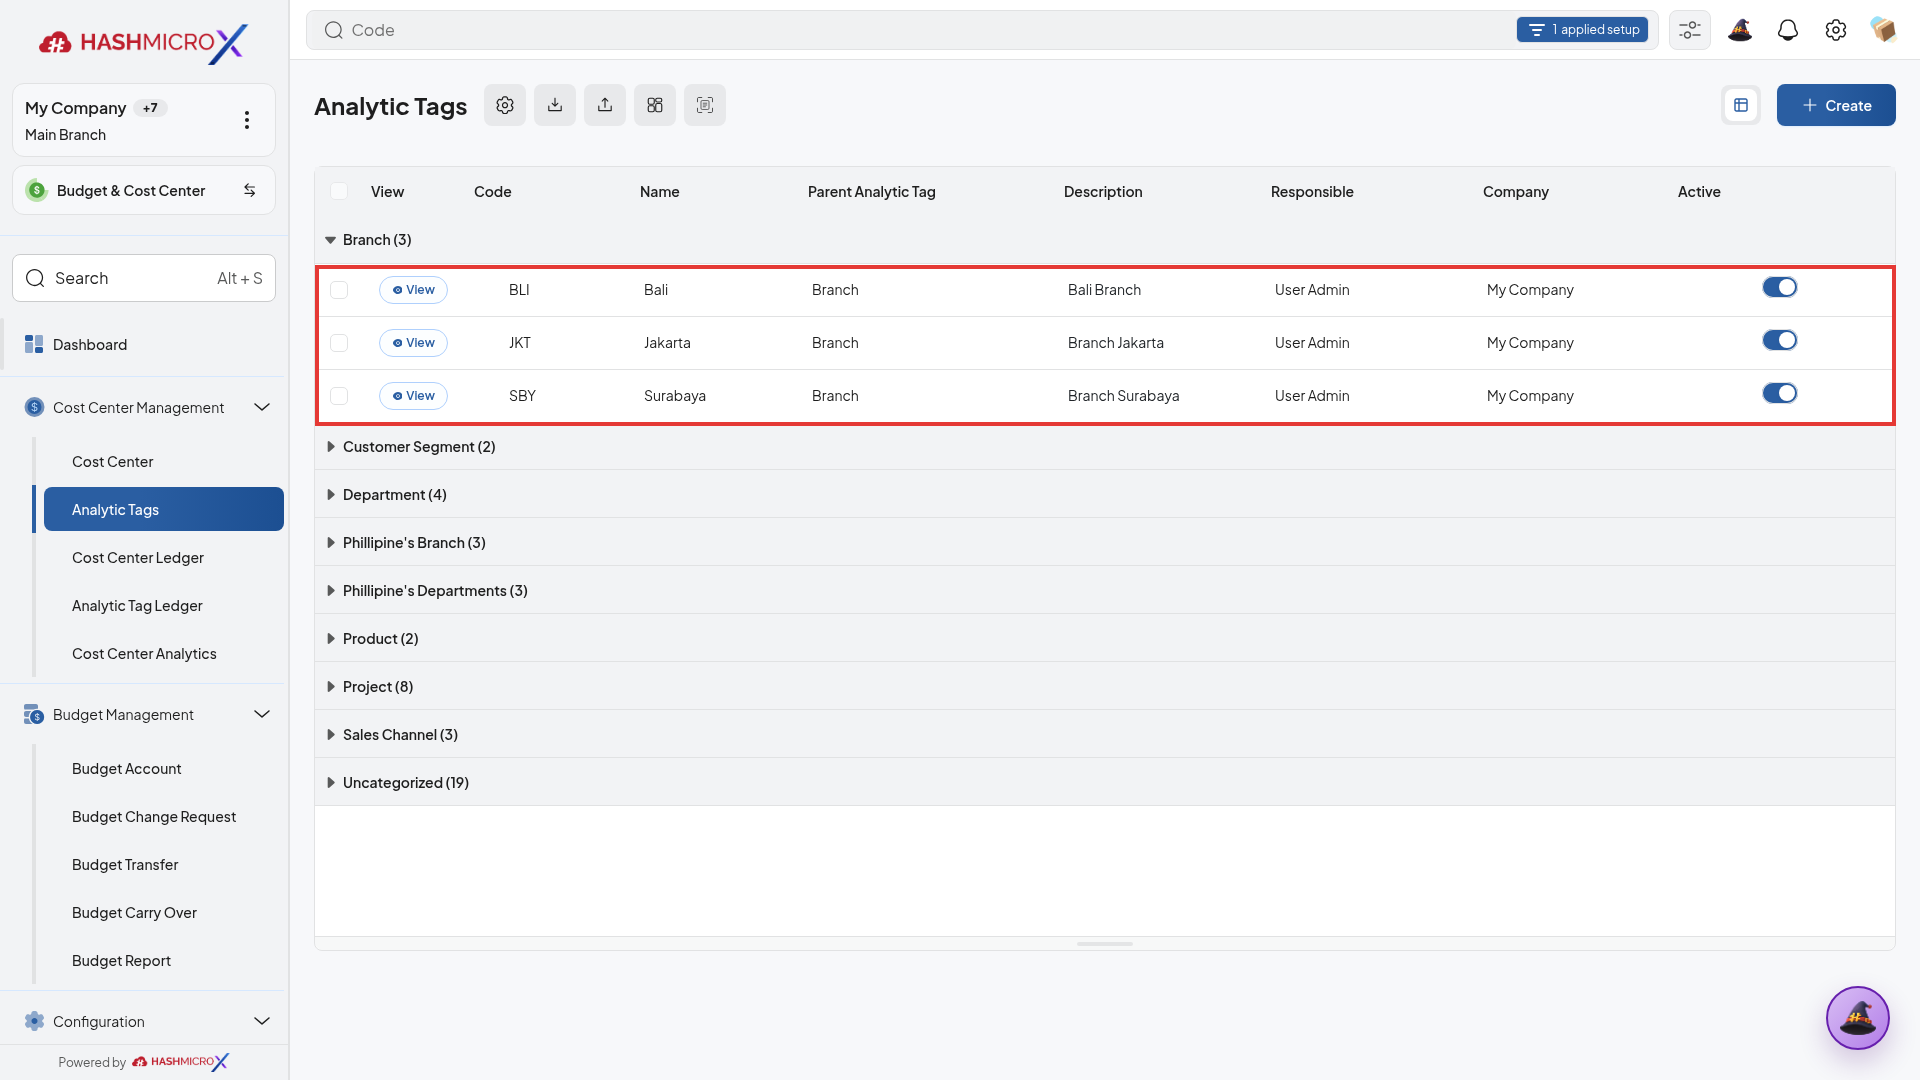Open the My Company three-dot menu
Screen dimensions: 1920x1080
(247, 120)
